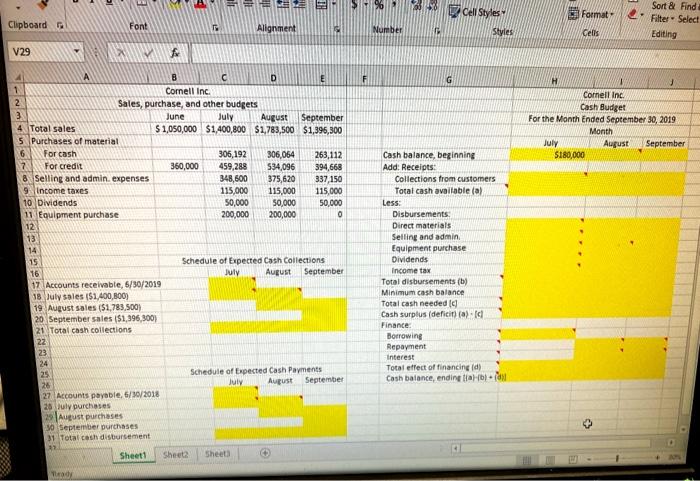Click the percent style icon
Screen dimensions: 700x481
pyautogui.click(x=379, y=6)
